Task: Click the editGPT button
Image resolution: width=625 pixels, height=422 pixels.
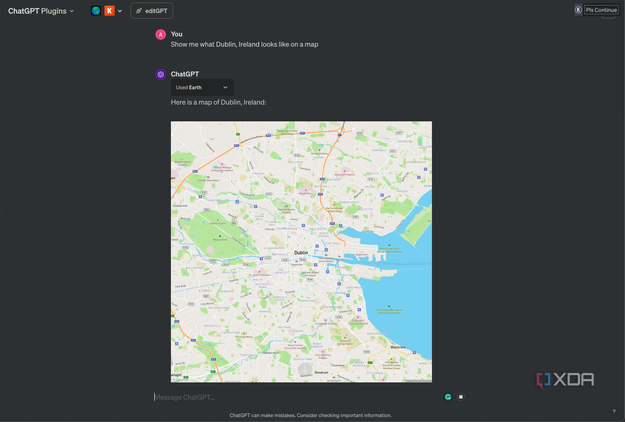Action: [151, 11]
